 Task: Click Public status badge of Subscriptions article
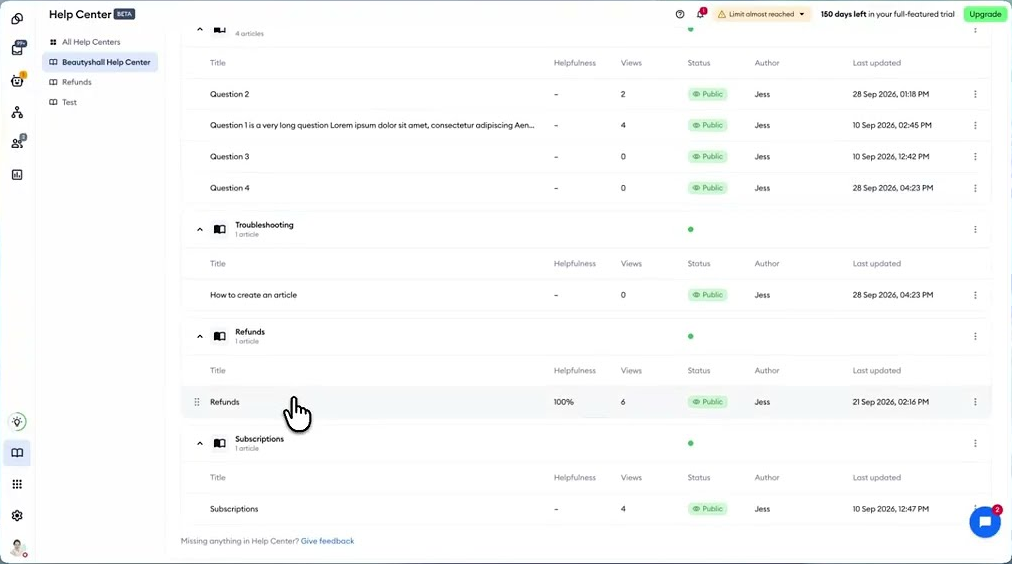point(707,509)
